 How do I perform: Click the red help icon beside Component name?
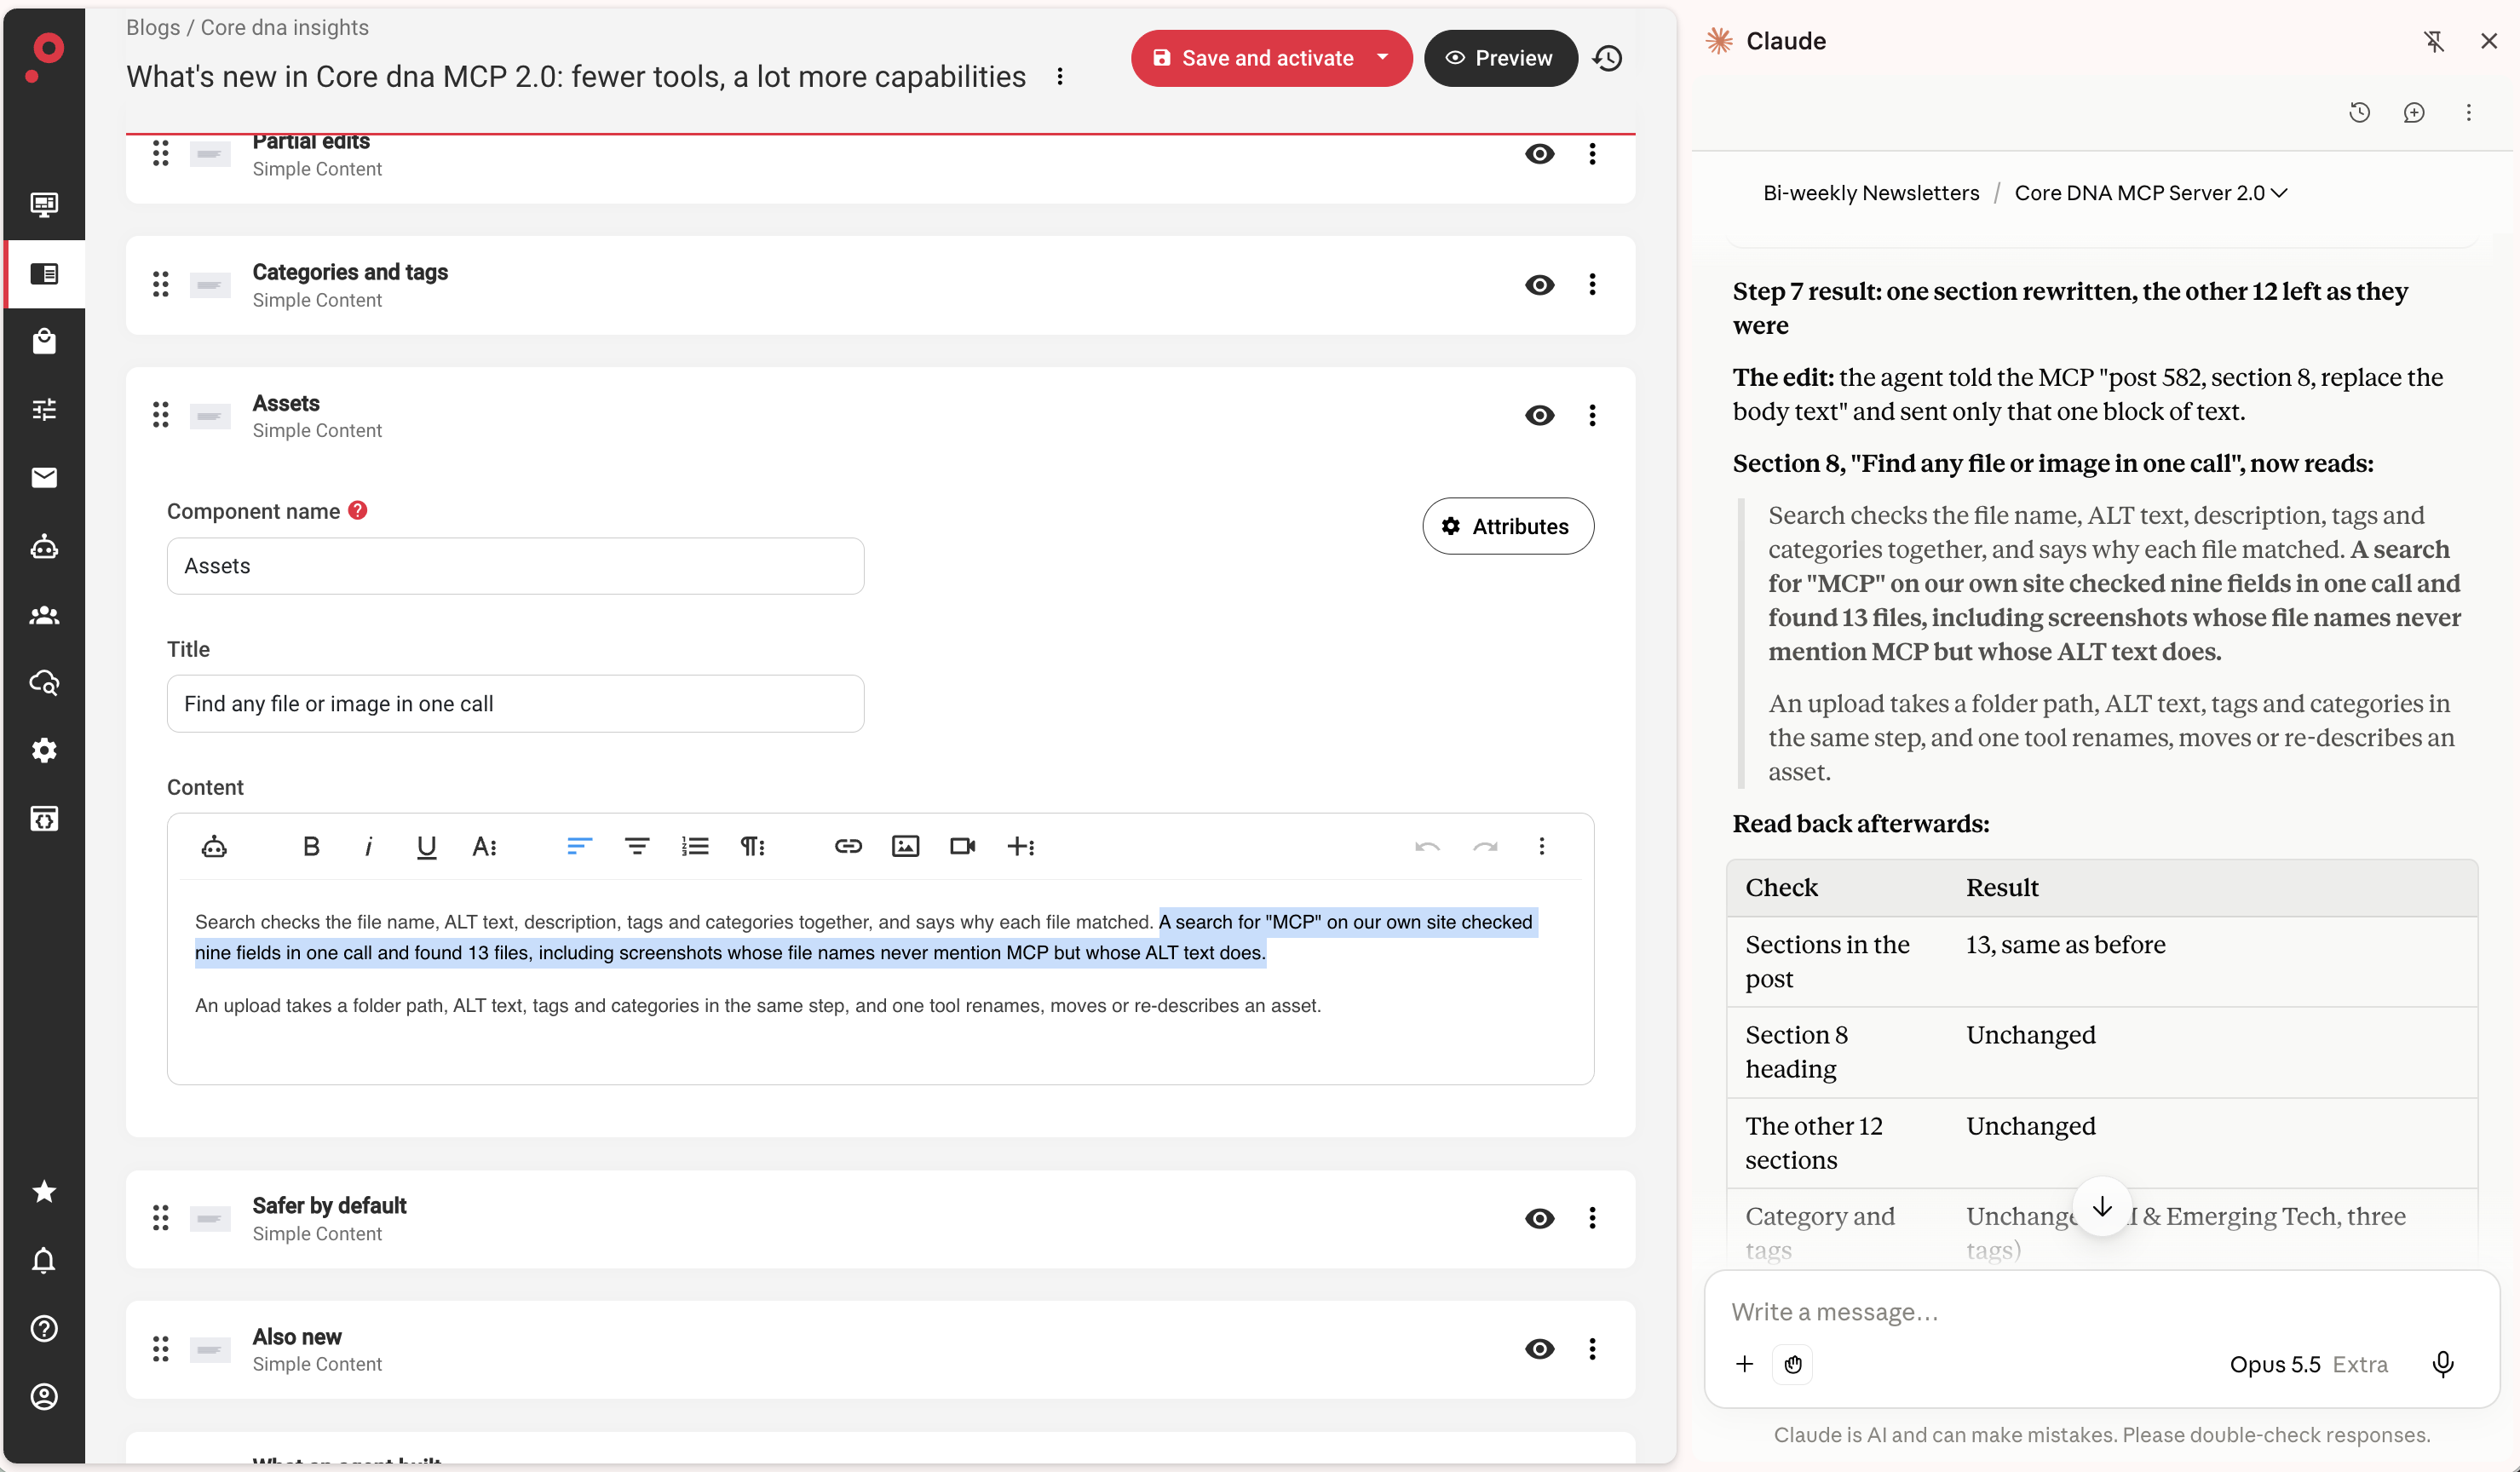(357, 510)
